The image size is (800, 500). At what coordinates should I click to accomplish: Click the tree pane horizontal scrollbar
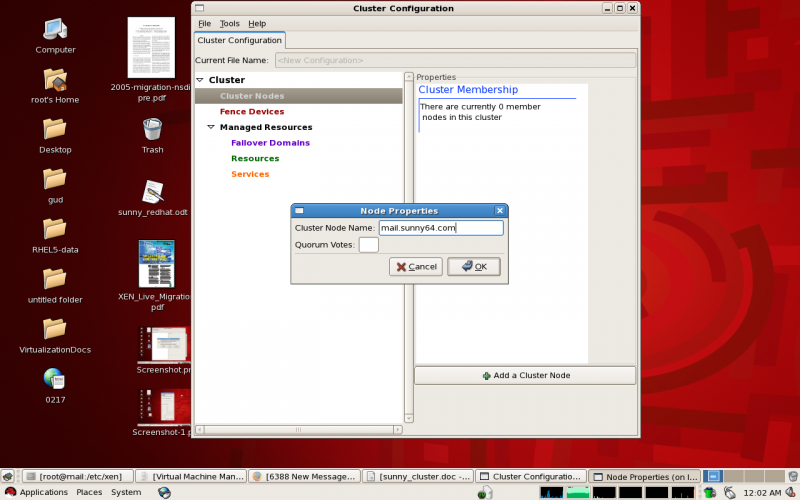click(298, 430)
